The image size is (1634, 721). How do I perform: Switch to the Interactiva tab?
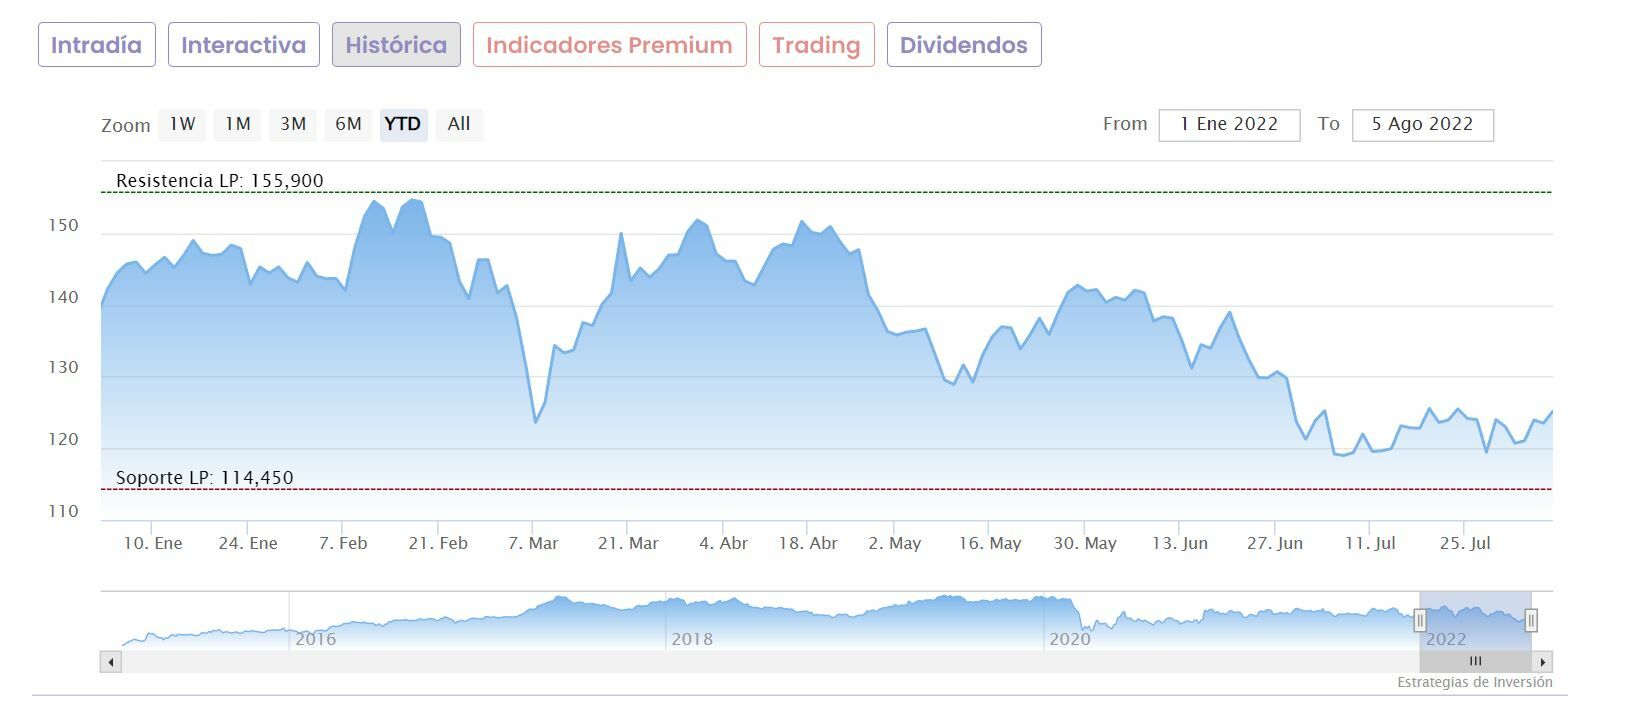[x=243, y=45]
